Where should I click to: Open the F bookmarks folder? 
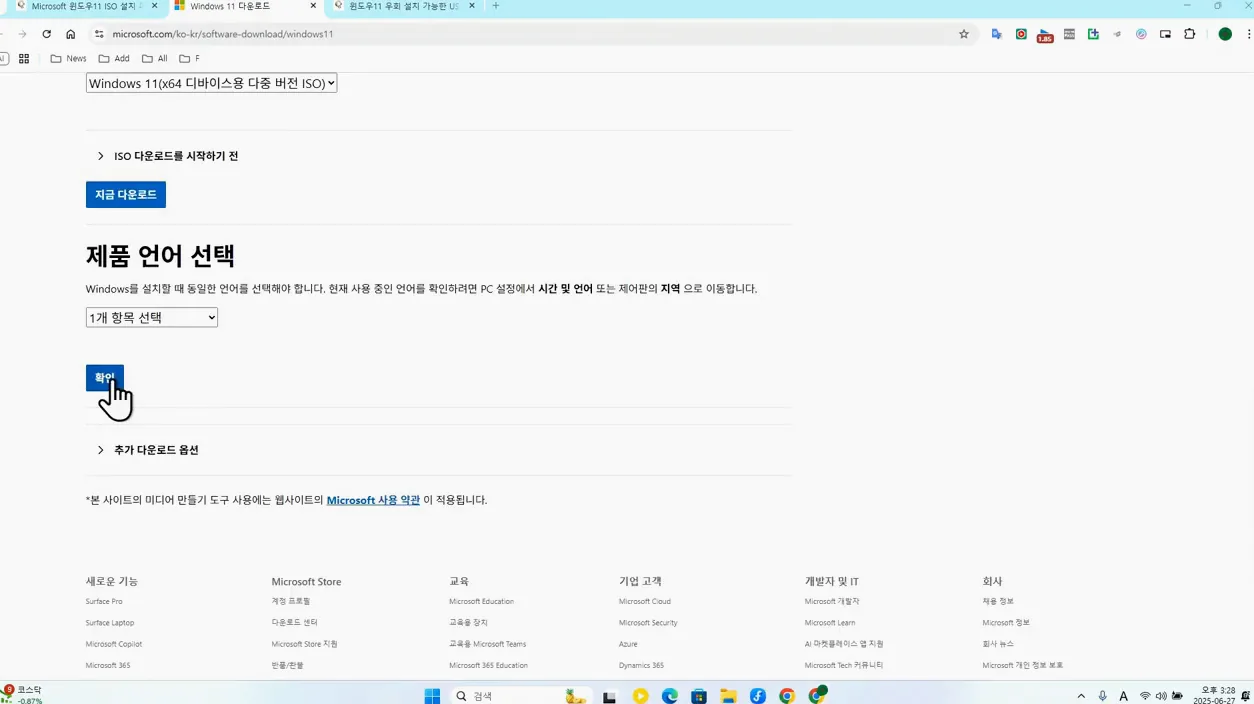click(189, 58)
